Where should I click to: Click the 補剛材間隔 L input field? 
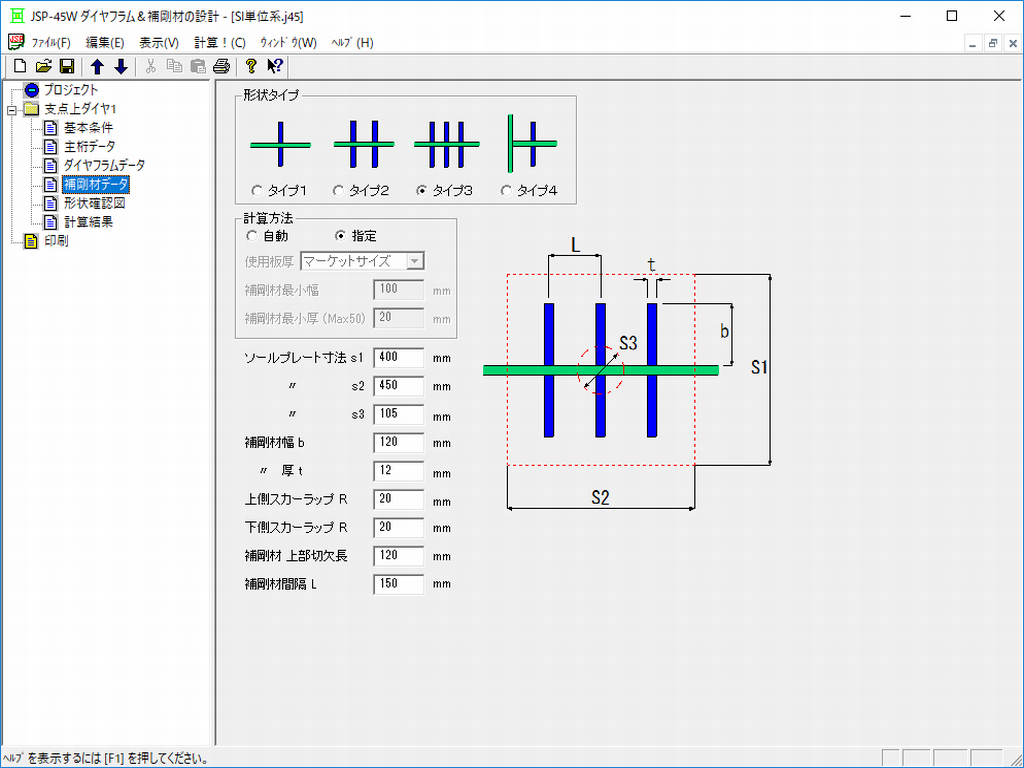[398, 584]
